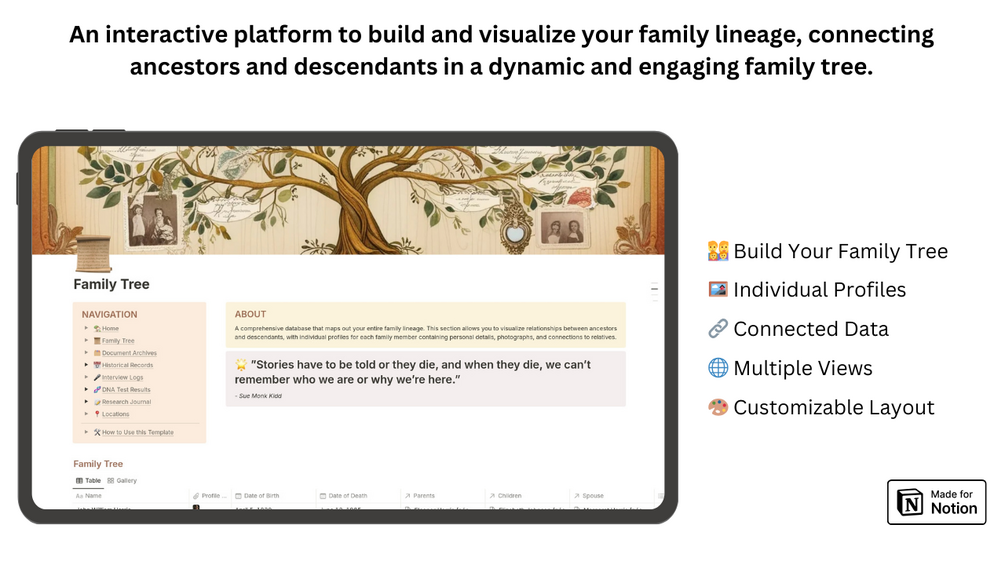The height and width of the screenshot is (565, 1005).
Task: Click the ABOUT heading
Action: pyautogui.click(x=250, y=314)
